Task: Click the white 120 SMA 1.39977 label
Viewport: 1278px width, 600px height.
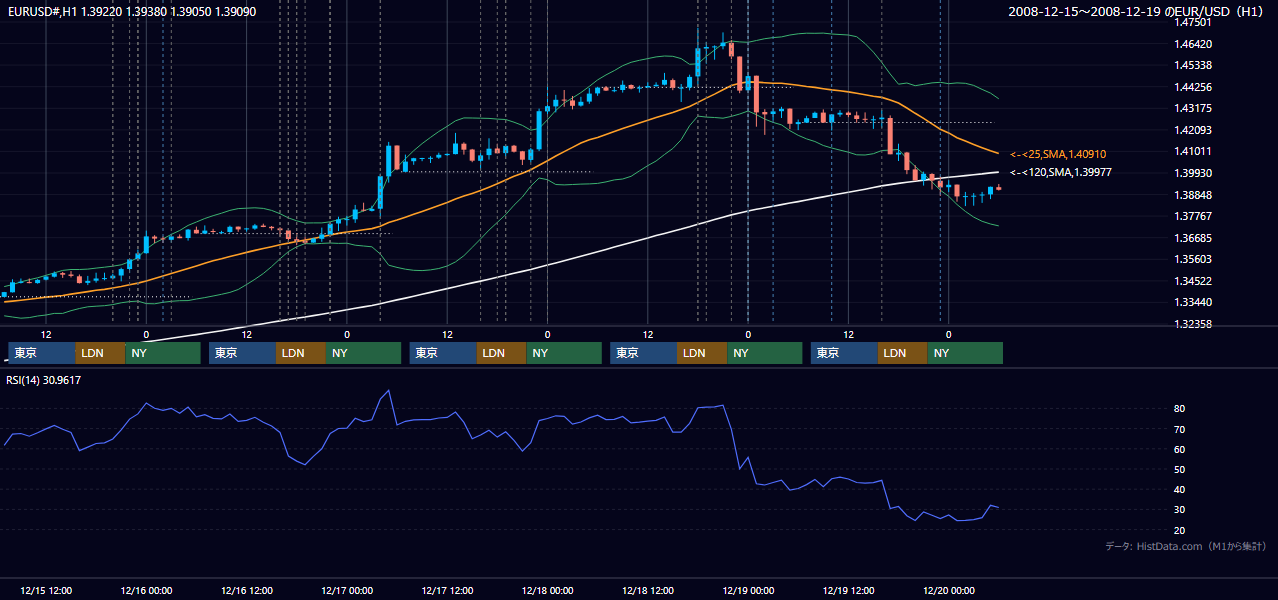Action: coord(1059,172)
